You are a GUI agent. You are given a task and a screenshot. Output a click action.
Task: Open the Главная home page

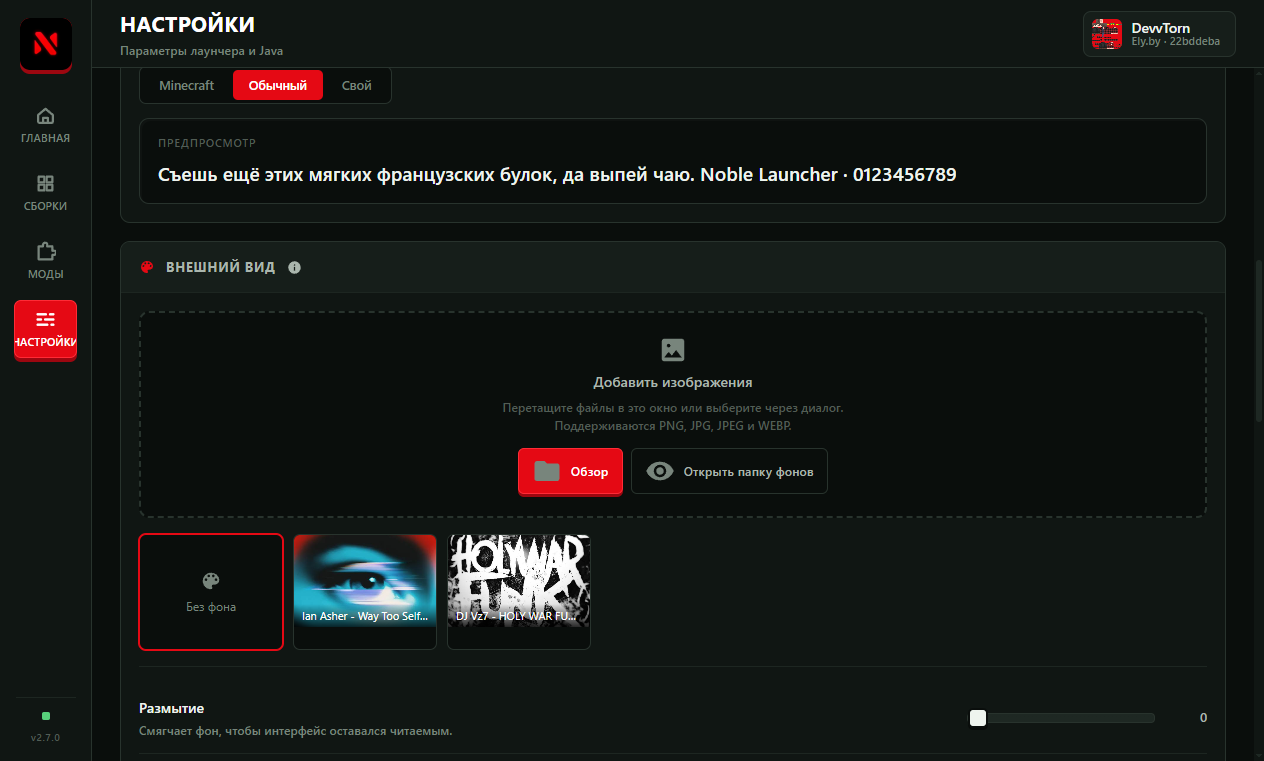click(45, 125)
